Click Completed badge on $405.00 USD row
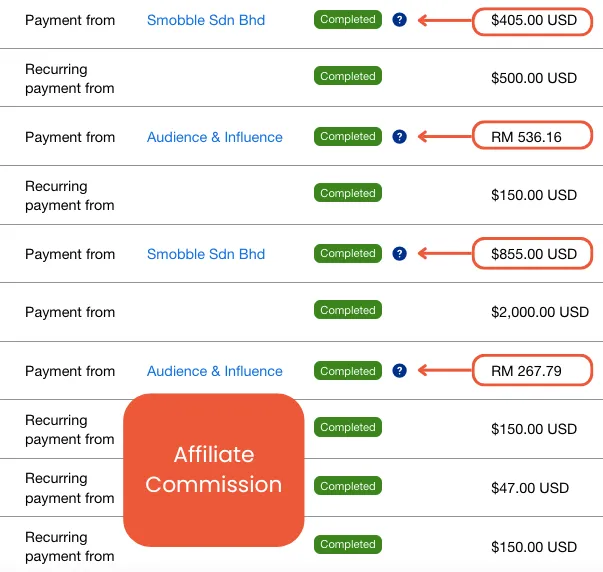Viewport: 603px width, 572px height. 348,20
